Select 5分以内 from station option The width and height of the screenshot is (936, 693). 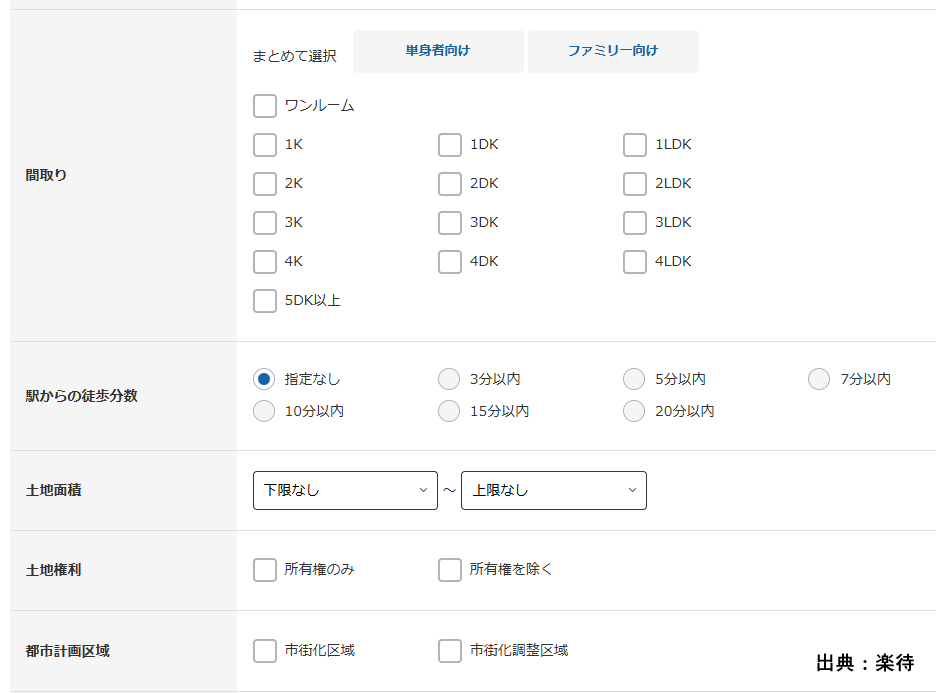634,379
